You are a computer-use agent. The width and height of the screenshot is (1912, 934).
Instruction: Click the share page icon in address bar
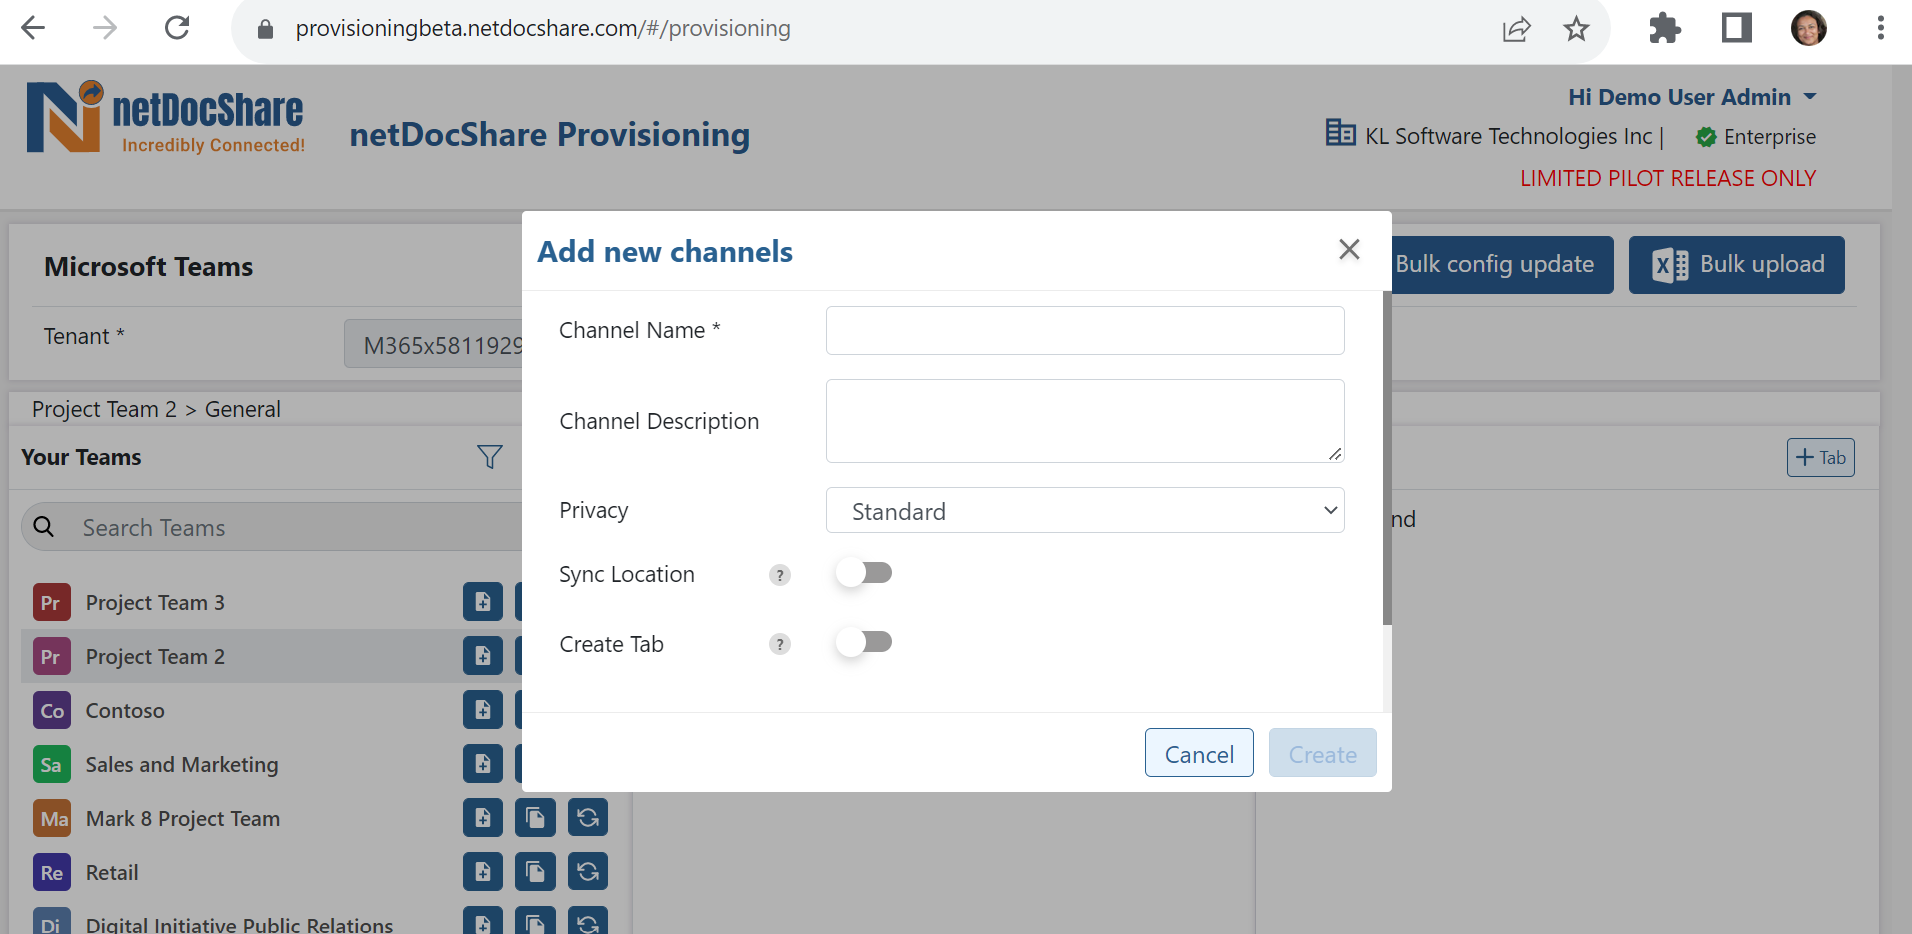1516,29
